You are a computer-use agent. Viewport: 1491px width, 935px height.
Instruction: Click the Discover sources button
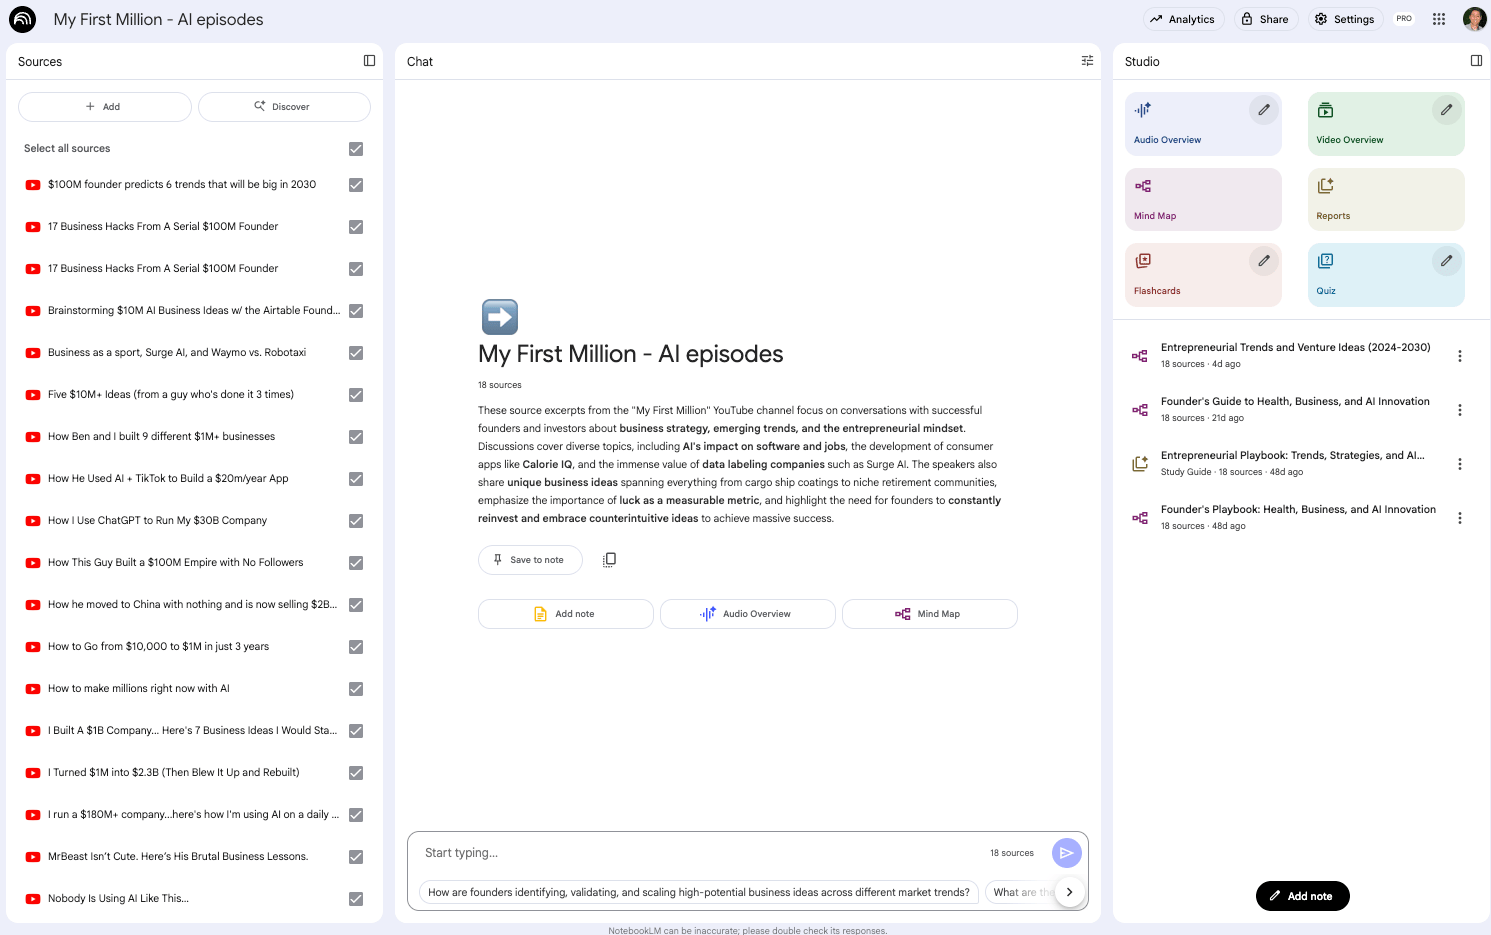[x=284, y=107]
